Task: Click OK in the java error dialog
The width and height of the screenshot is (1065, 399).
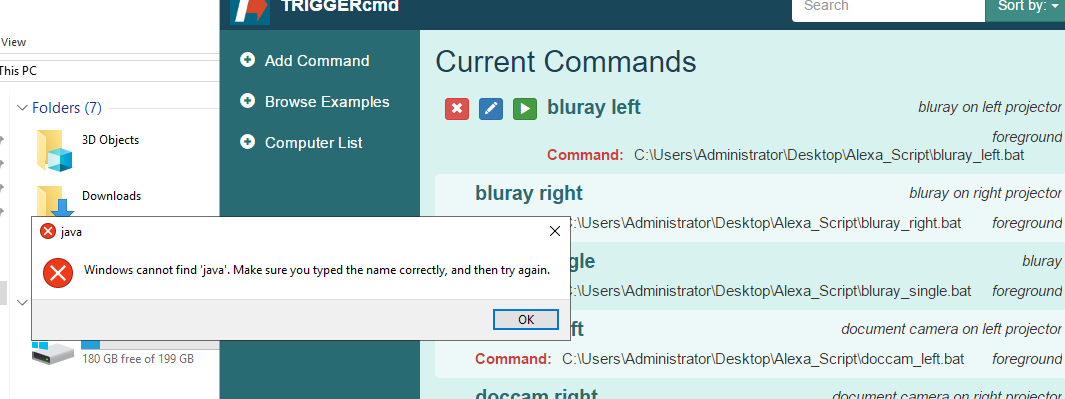Action: click(526, 319)
